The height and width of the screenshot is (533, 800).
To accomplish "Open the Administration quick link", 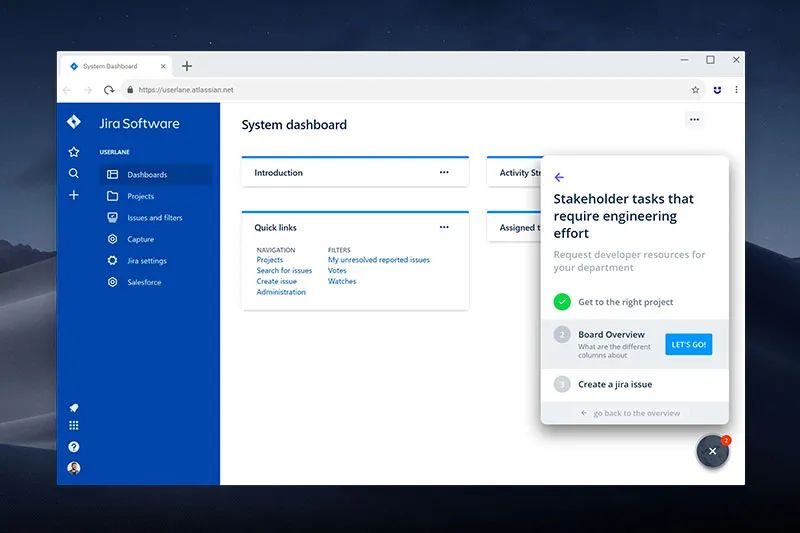I will pyautogui.click(x=281, y=292).
